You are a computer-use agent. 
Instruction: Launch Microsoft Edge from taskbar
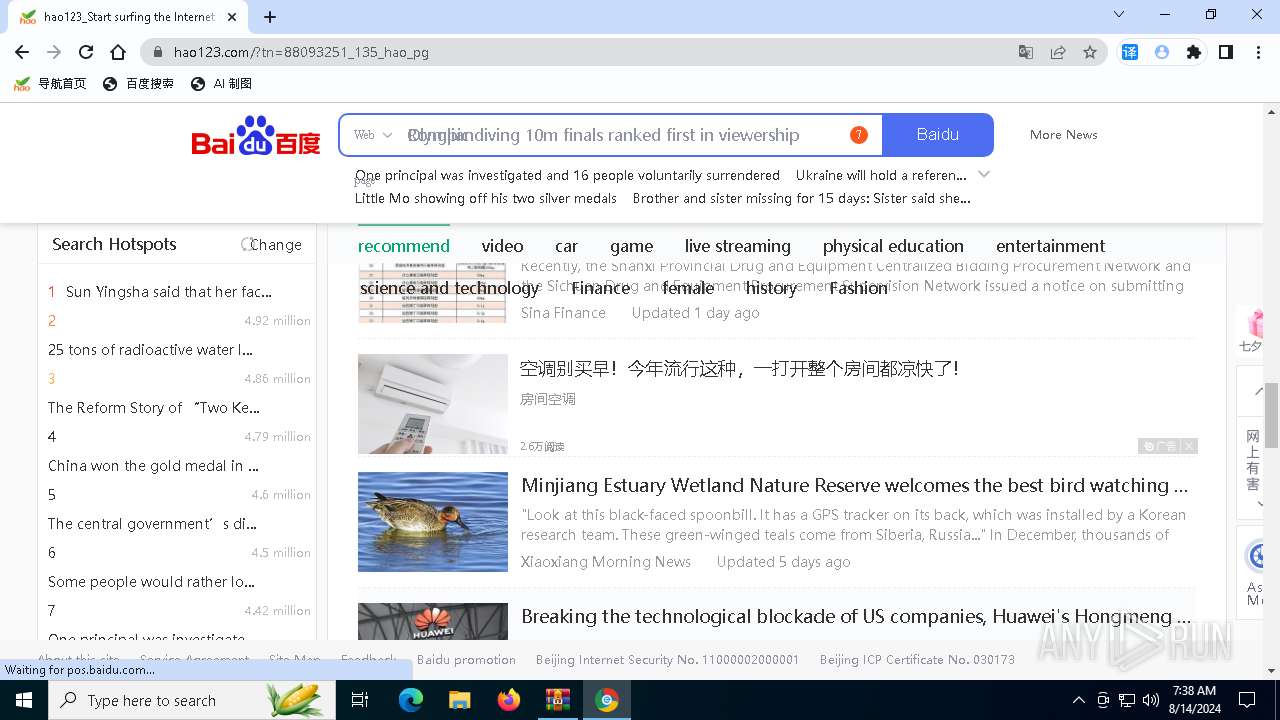coord(411,700)
